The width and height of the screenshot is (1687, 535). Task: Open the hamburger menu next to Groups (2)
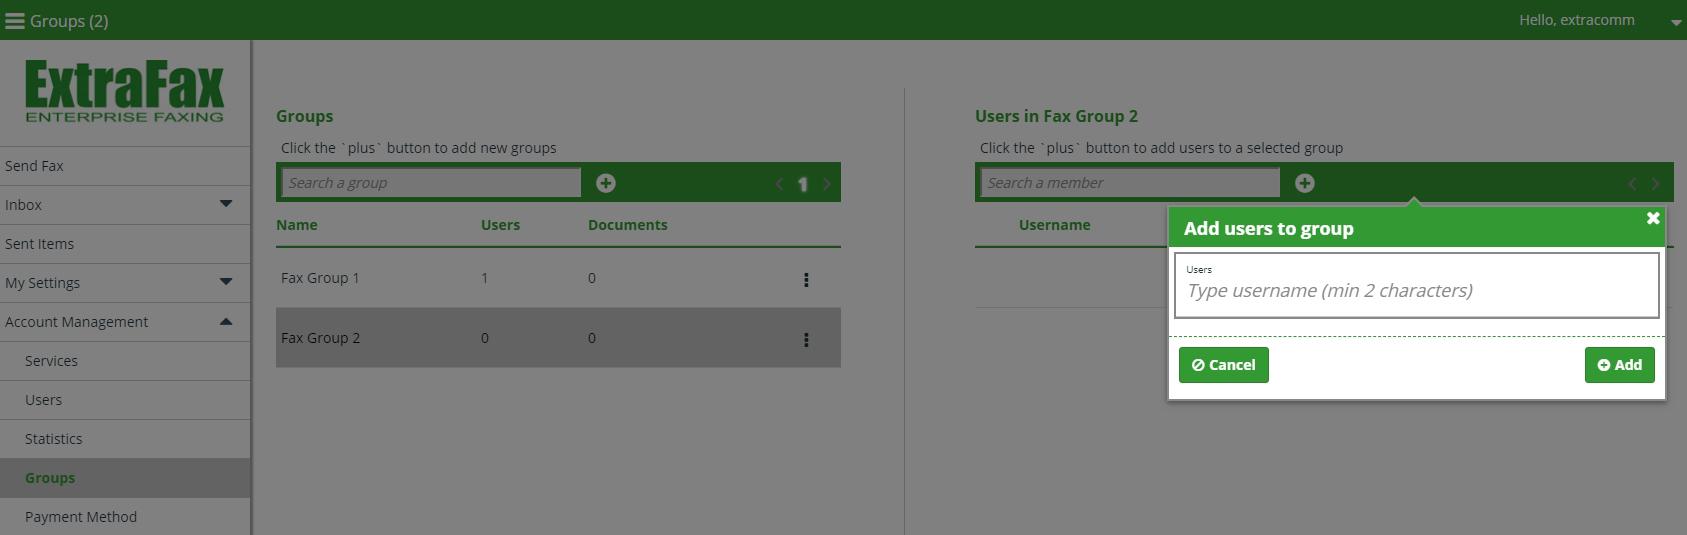point(14,21)
